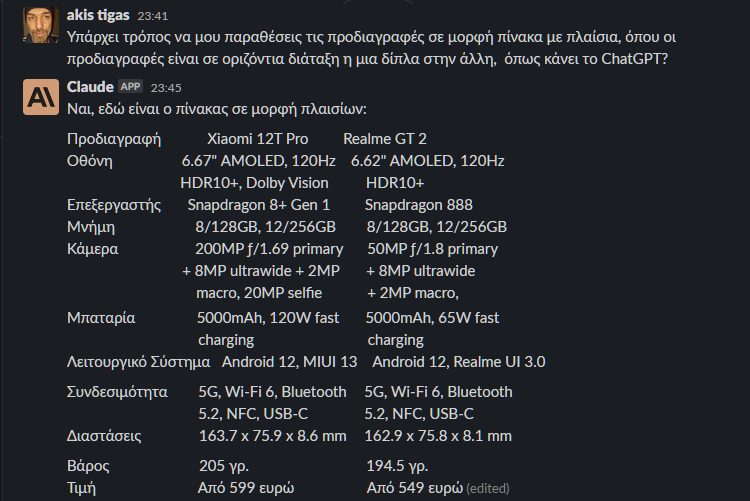Click the Από 599 ευρώ price text
The height and width of the screenshot is (501, 750).
[x=246, y=488]
